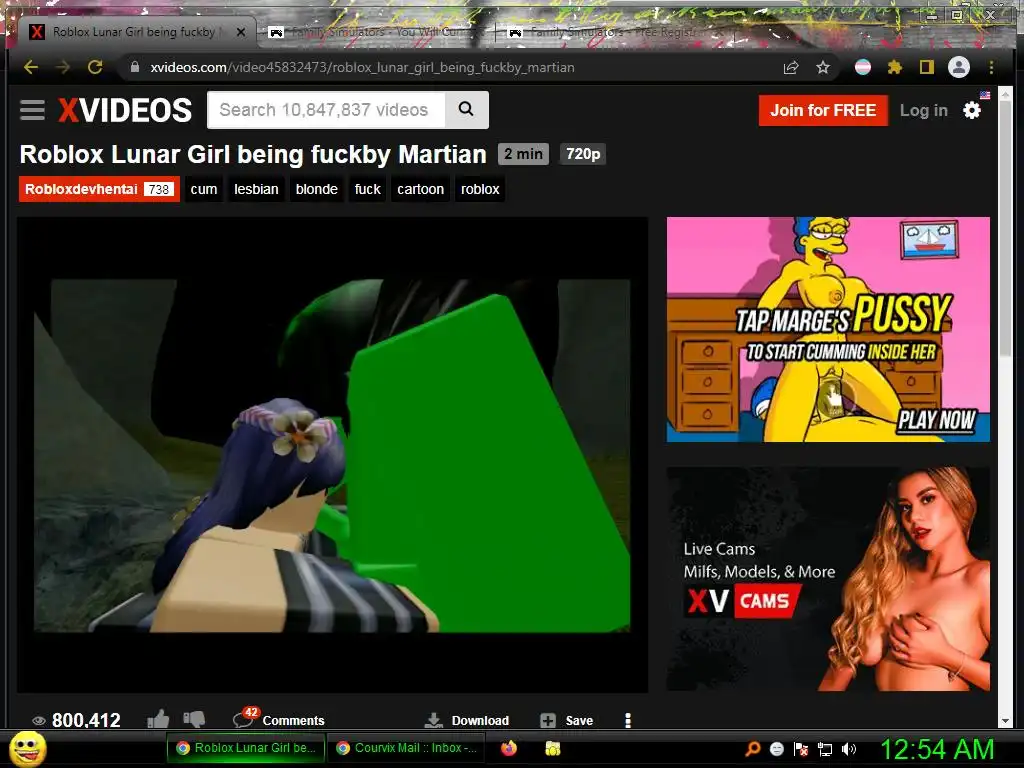The image size is (1024, 768).
Task: Open more options dots beside Save
Action: pyautogui.click(x=628, y=720)
